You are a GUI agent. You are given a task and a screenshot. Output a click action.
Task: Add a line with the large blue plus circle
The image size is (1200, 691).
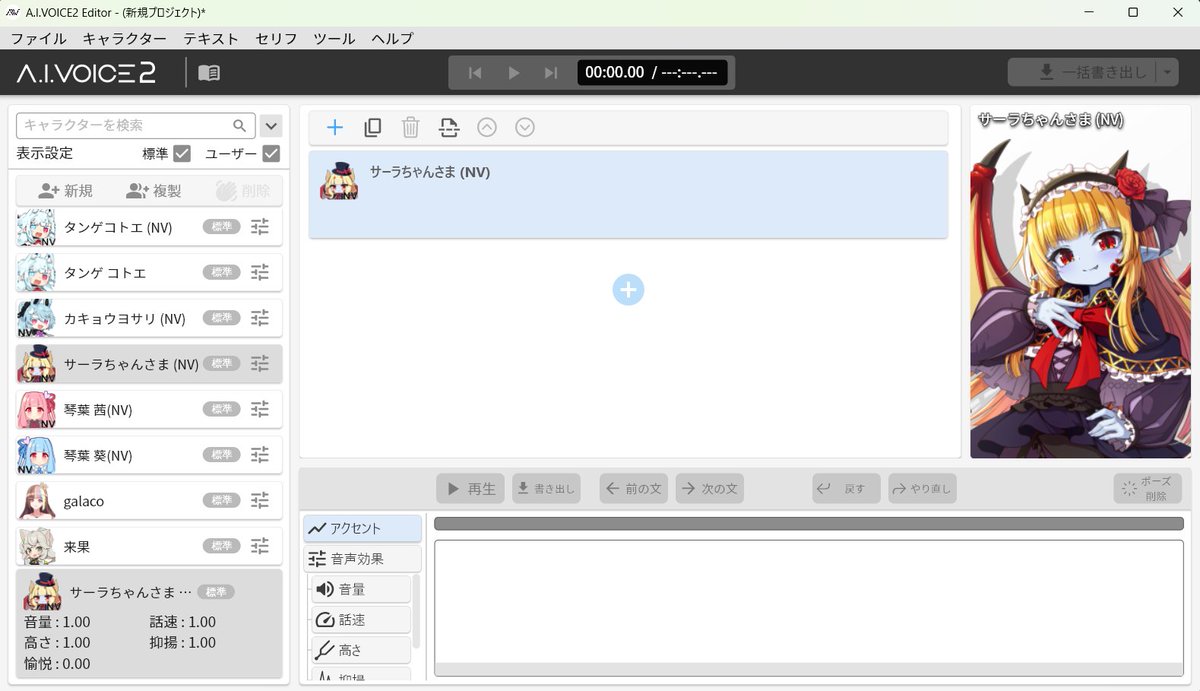(x=628, y=290)
